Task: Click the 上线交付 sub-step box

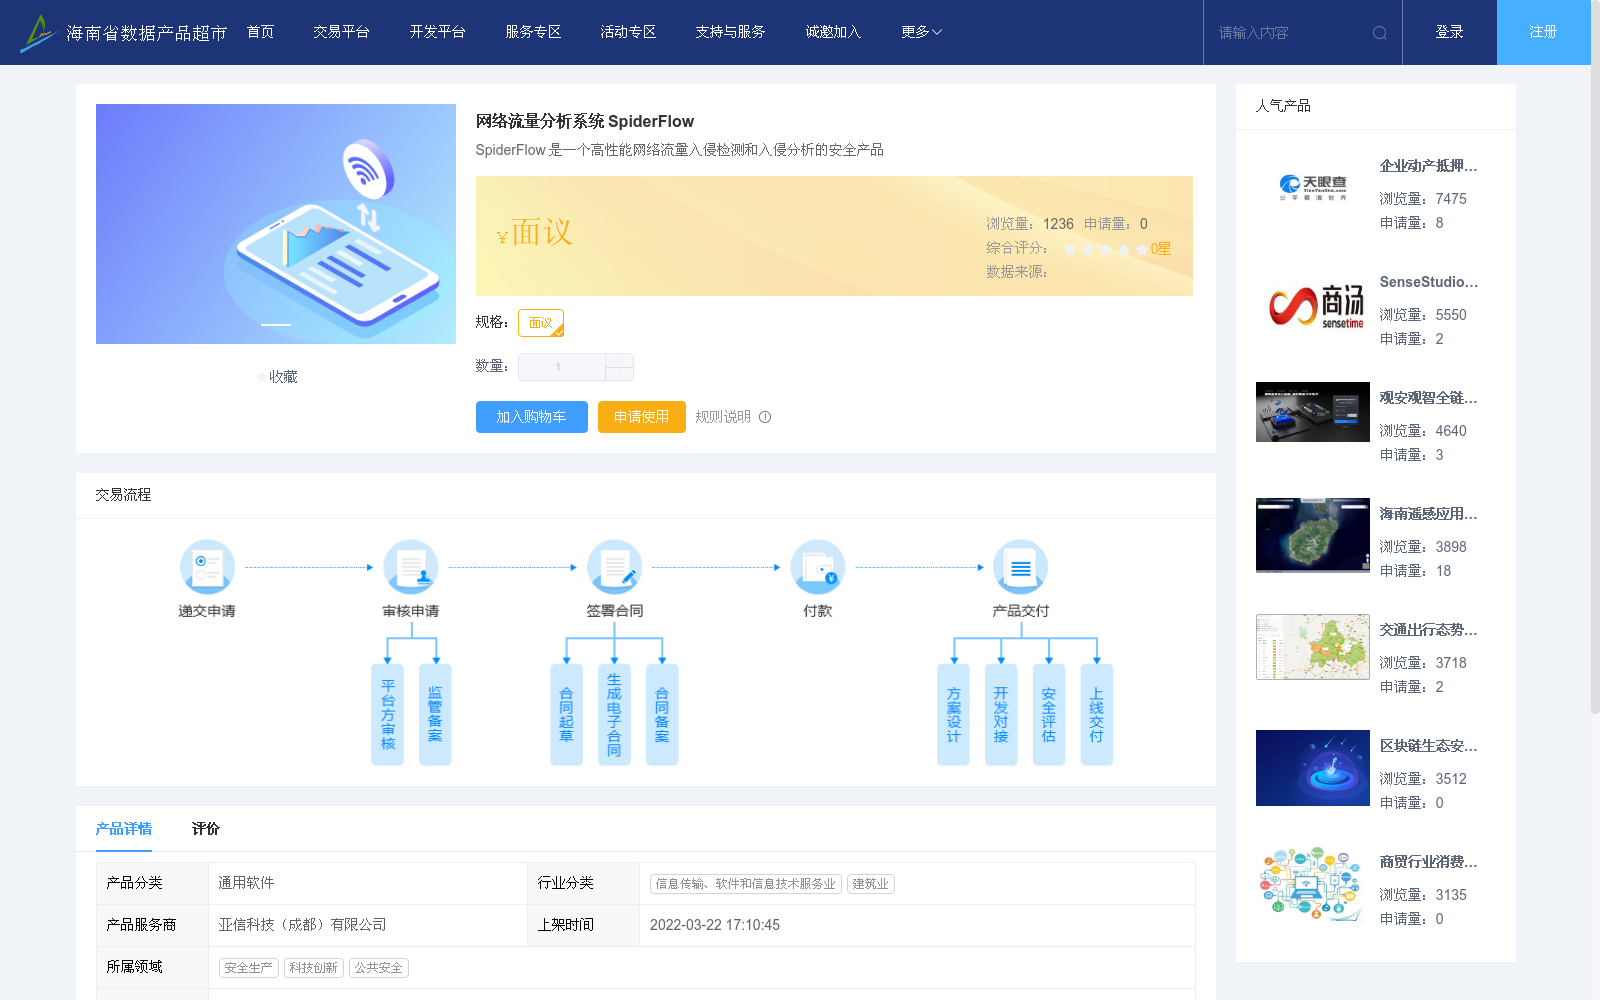Action: pos(1097,714)
